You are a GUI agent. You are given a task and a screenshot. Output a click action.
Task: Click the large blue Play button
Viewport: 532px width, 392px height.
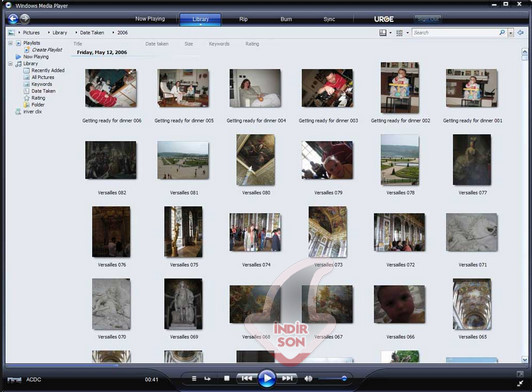pos(267,378)
